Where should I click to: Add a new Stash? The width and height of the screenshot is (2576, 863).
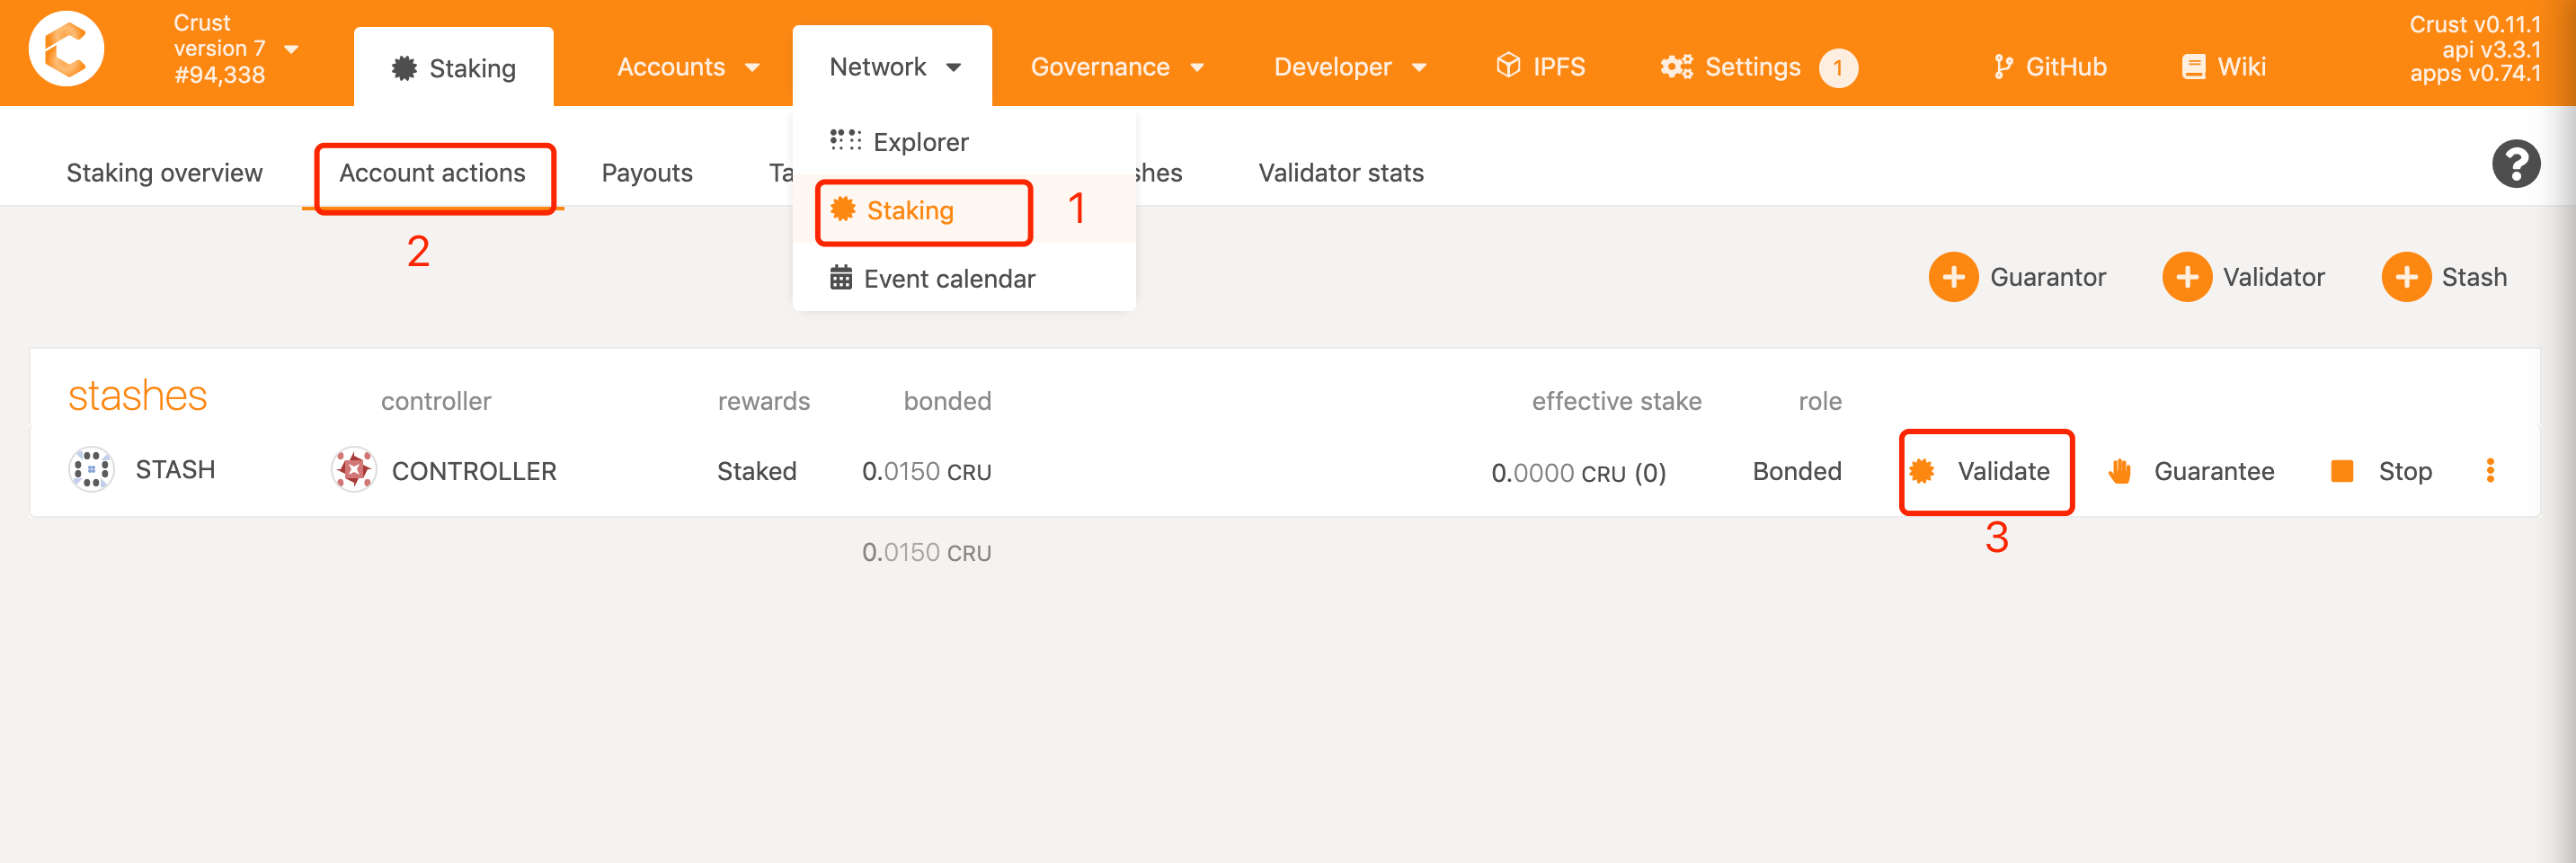tap(2445, 277)
